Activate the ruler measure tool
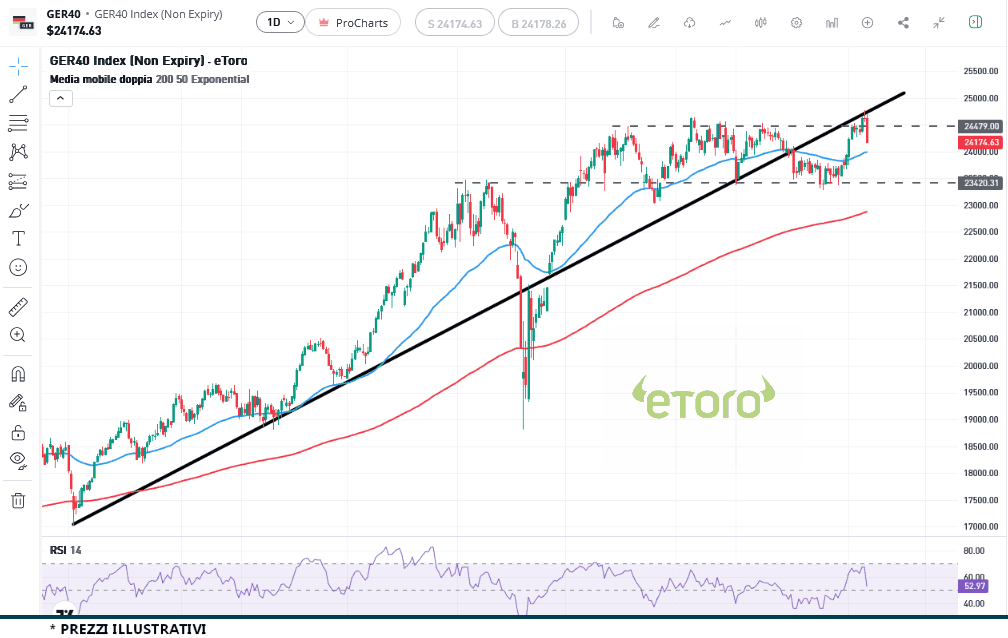1008x638 pixels. (18, 307)
